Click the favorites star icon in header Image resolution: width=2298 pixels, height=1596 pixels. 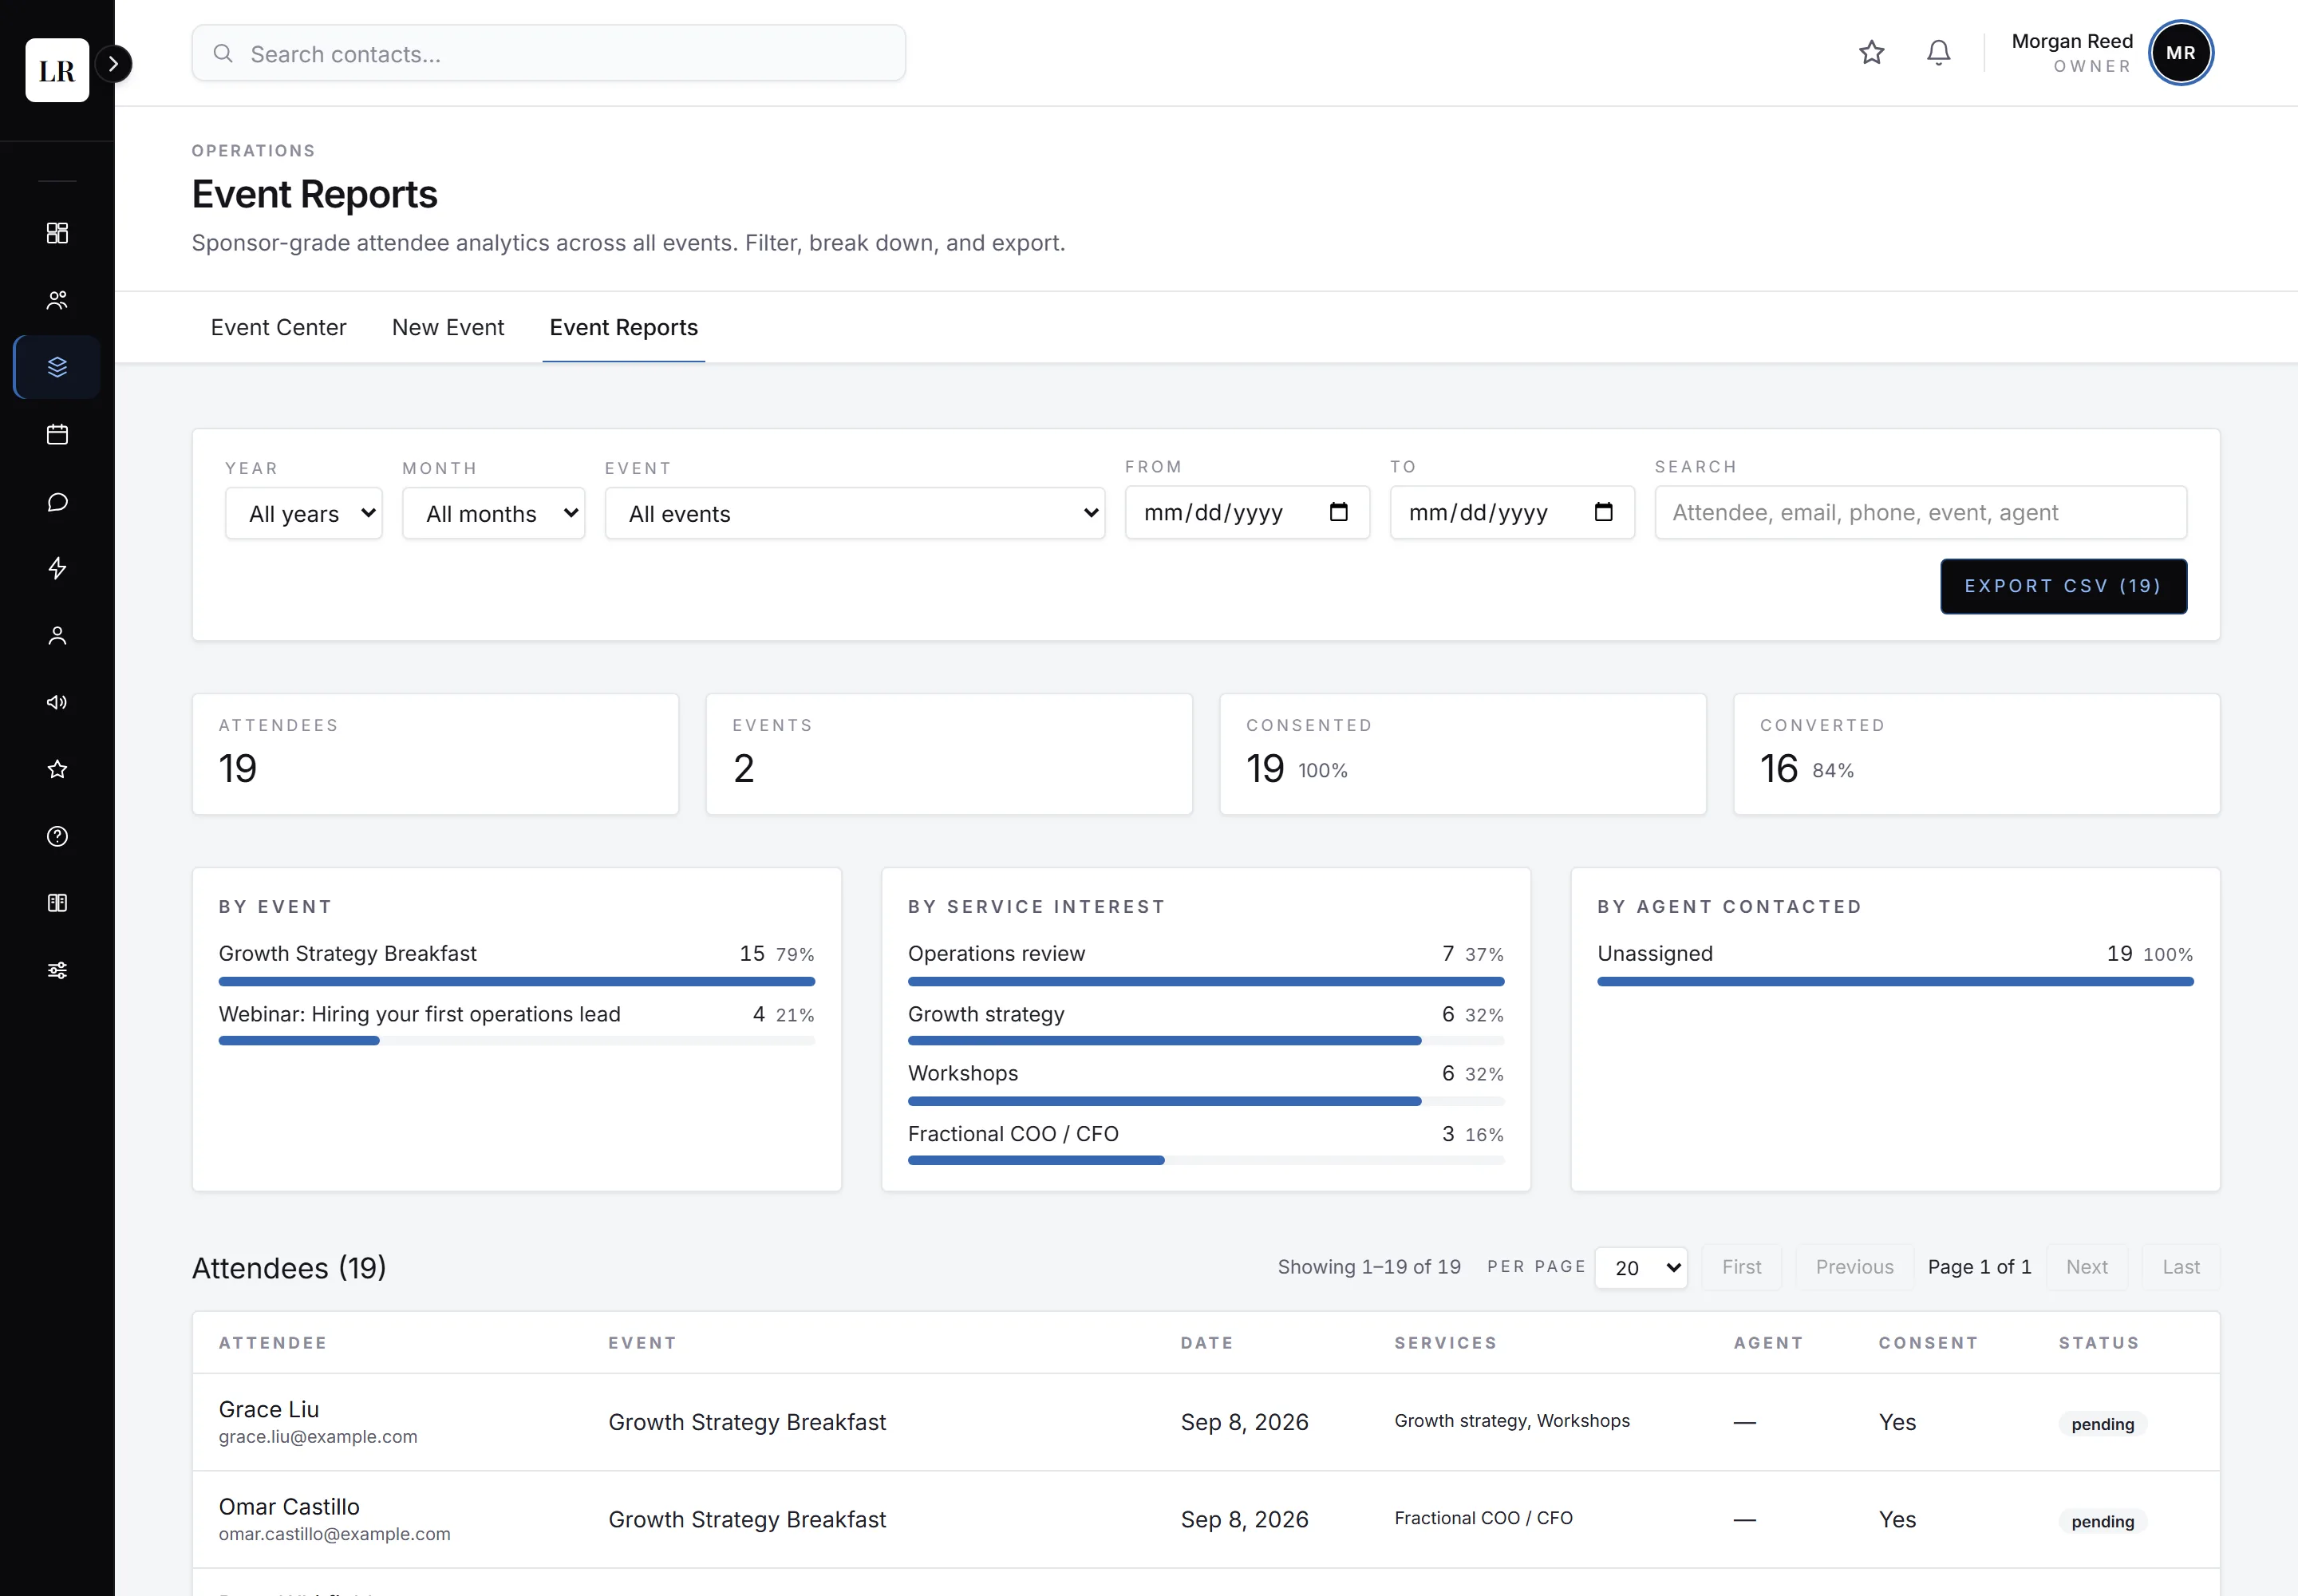(x=1871, y=52)
